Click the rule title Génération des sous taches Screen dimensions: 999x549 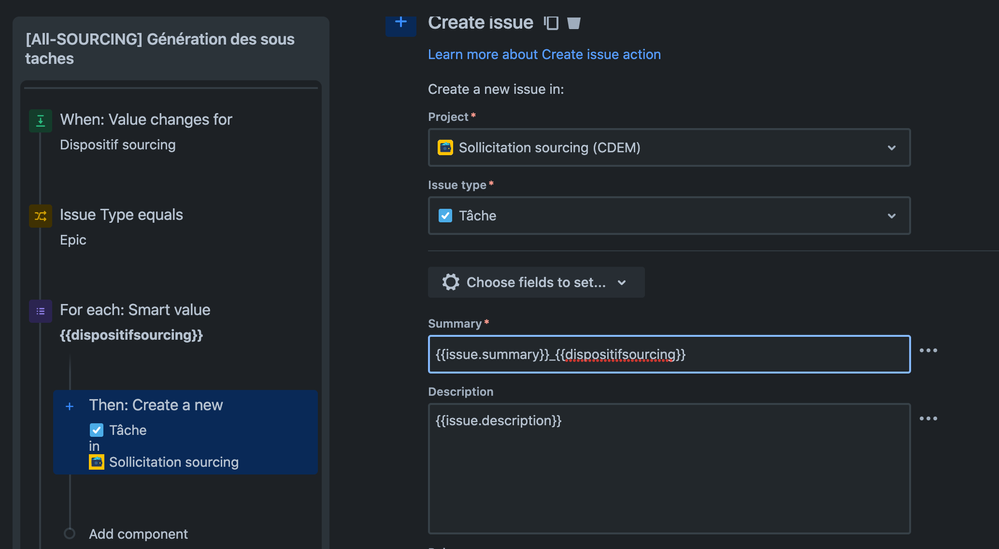click(x=160, y=48)
